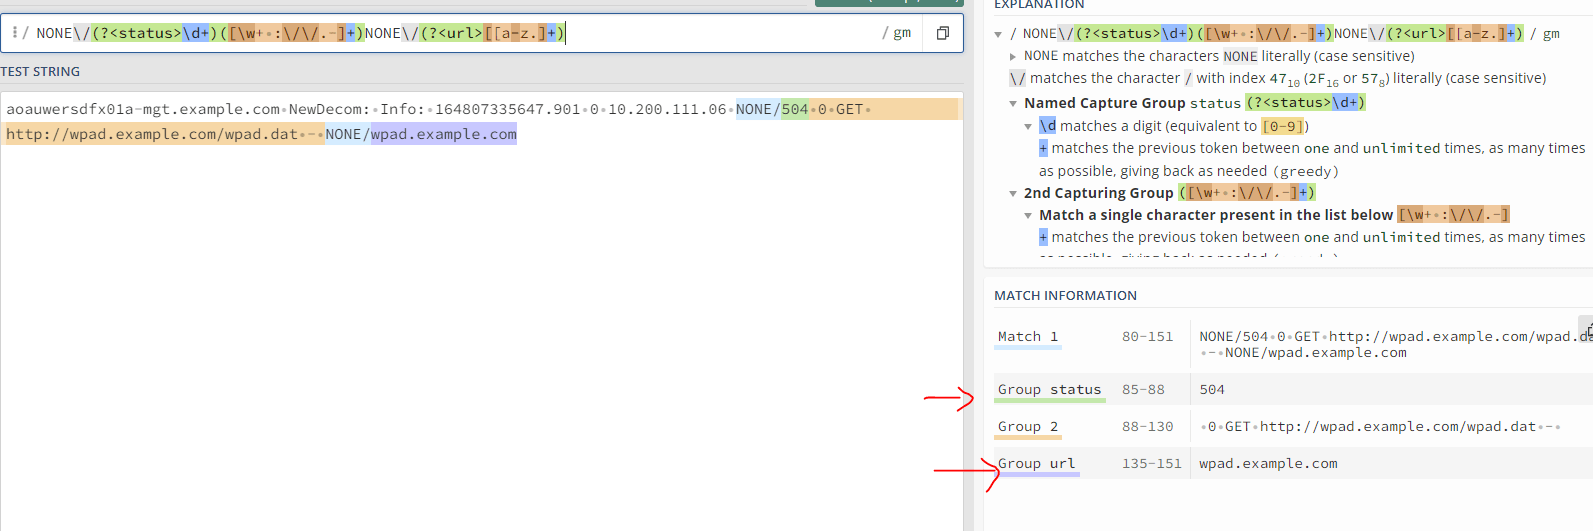Select the Group status label
The height and width of the screenshot is (531, 1593).
click(x=1049, y=390)
